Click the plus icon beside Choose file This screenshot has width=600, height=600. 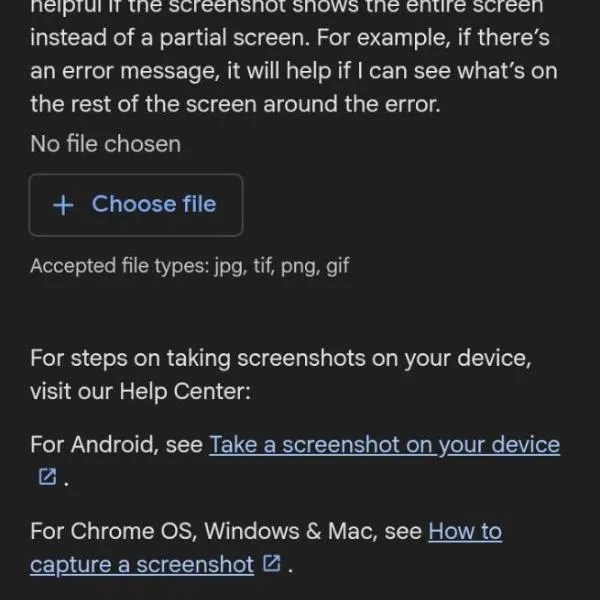63,205
